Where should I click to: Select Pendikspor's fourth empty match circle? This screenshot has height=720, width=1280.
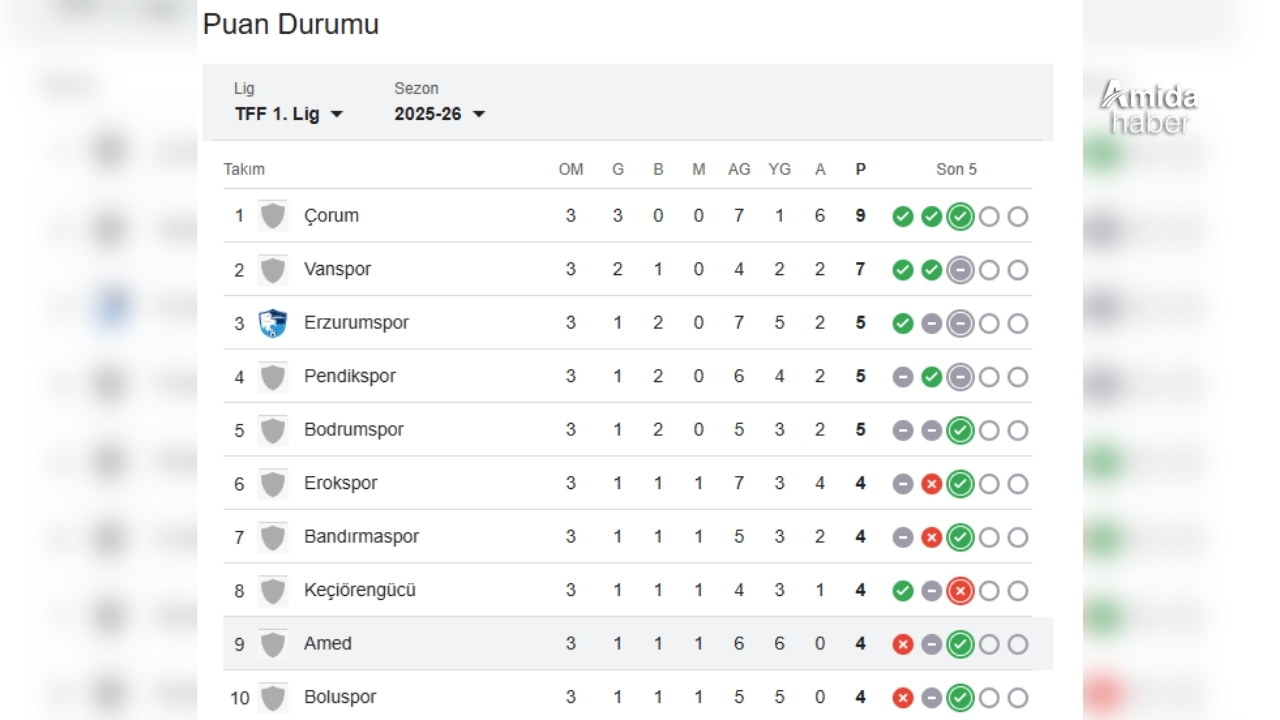click(989, 377)
